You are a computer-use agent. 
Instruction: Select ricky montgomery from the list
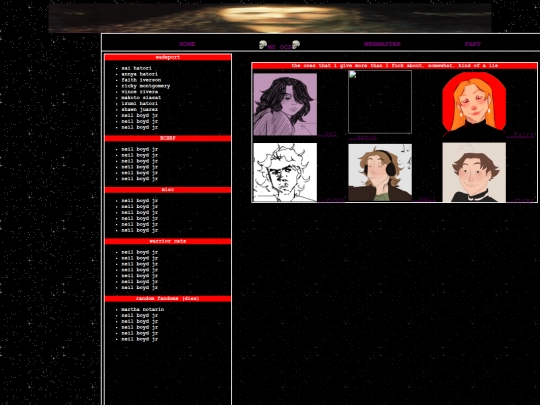[146, 86]
